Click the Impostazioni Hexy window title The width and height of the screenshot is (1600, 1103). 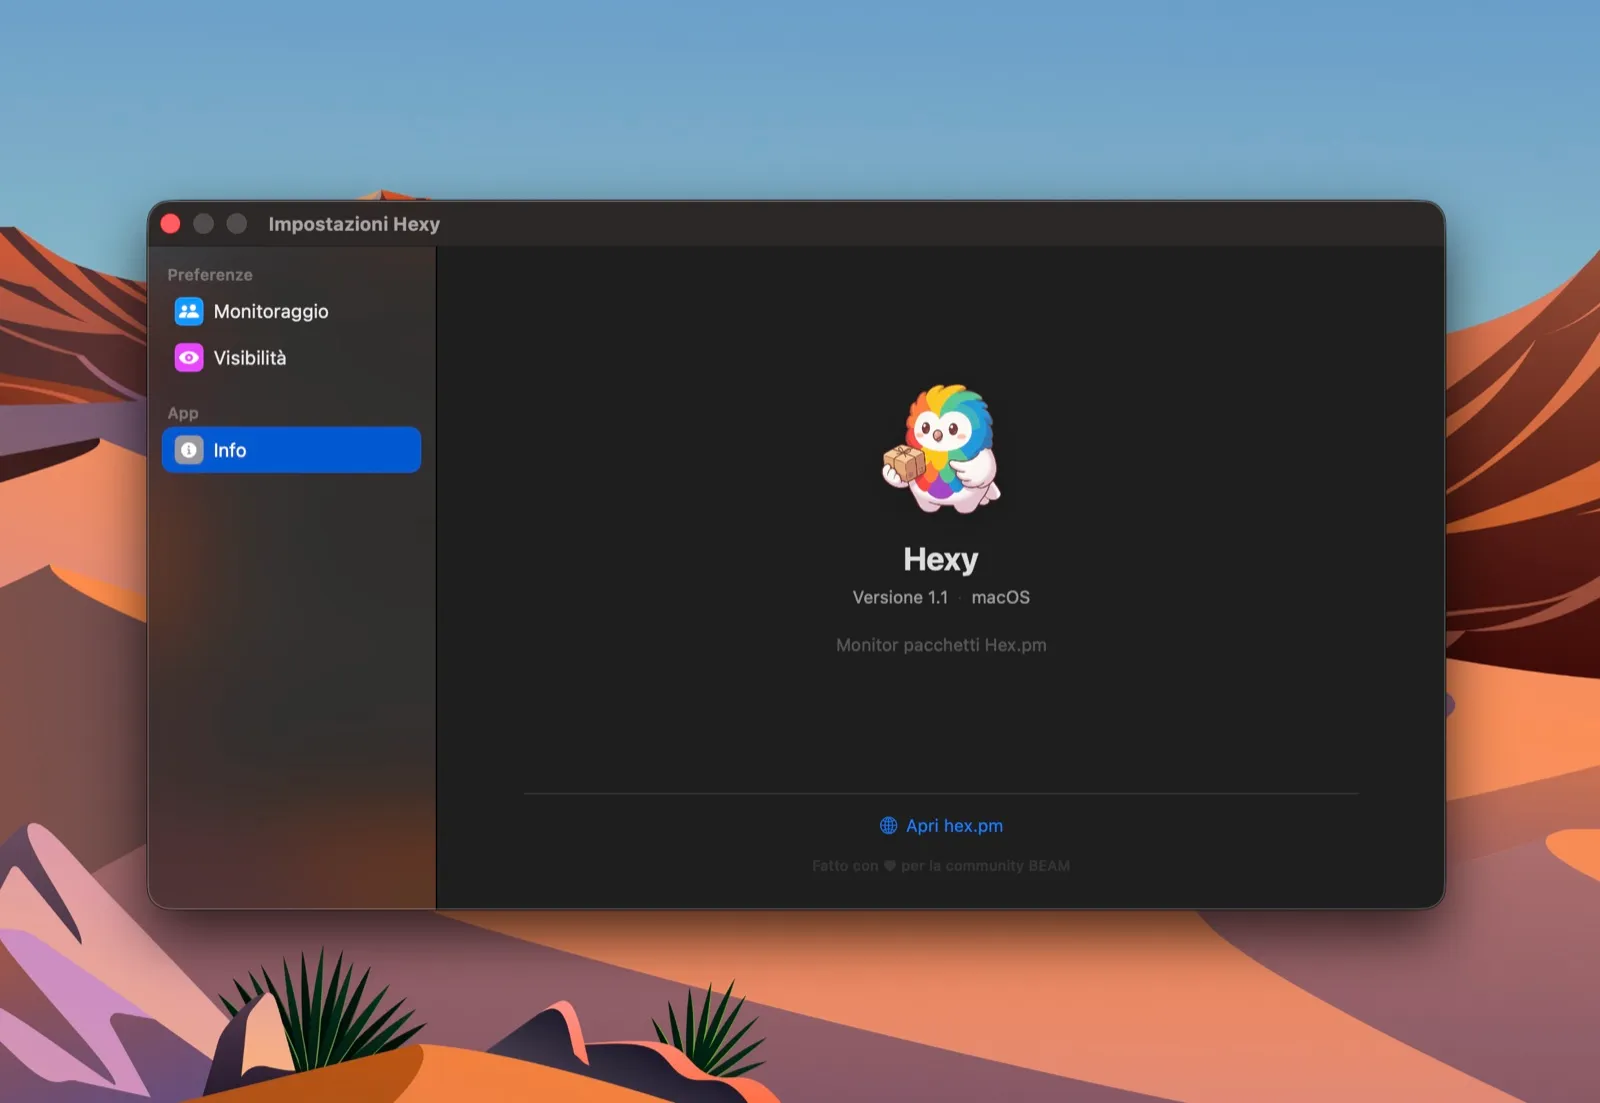click(354, 224)
